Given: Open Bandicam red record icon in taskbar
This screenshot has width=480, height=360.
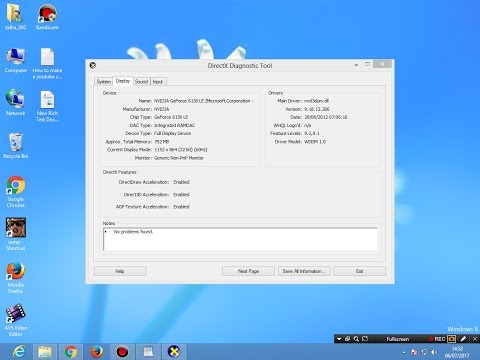Looking at the screenshot, I should [x=122, y=352].
